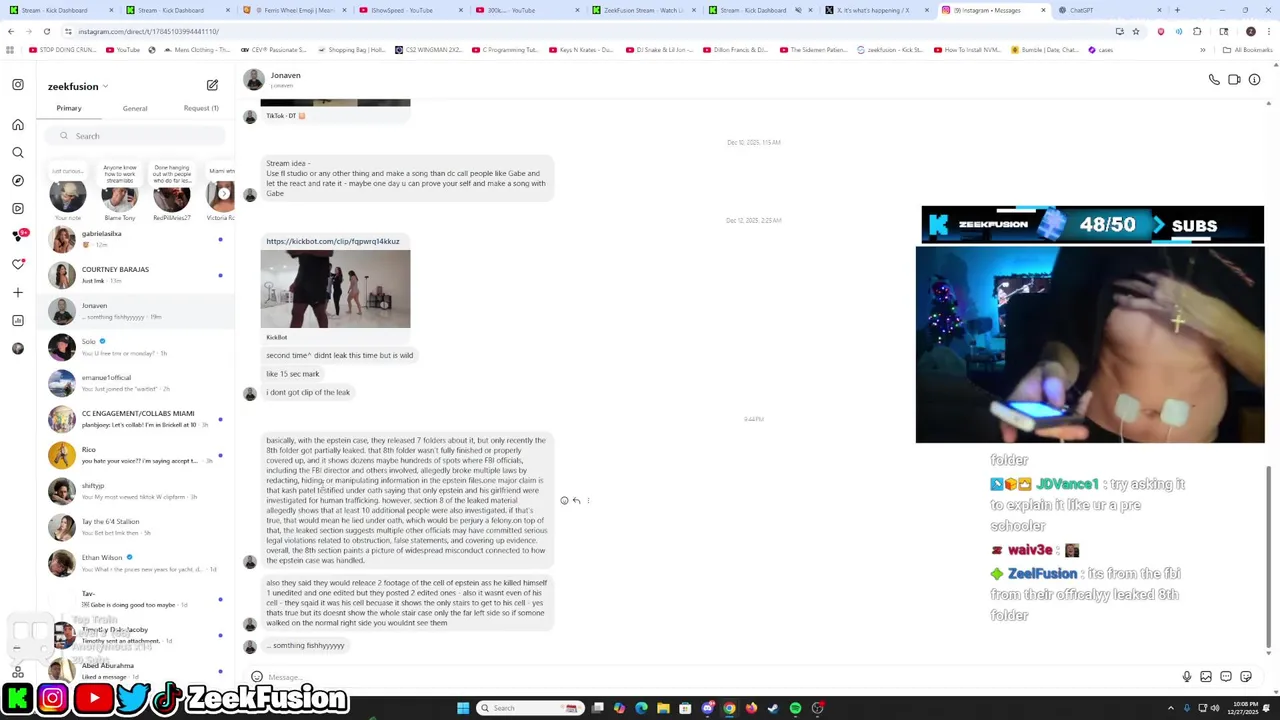Start an audio call with Jonaven
Viewport: 1280px width, 720px height.
tap(1214, 80)
